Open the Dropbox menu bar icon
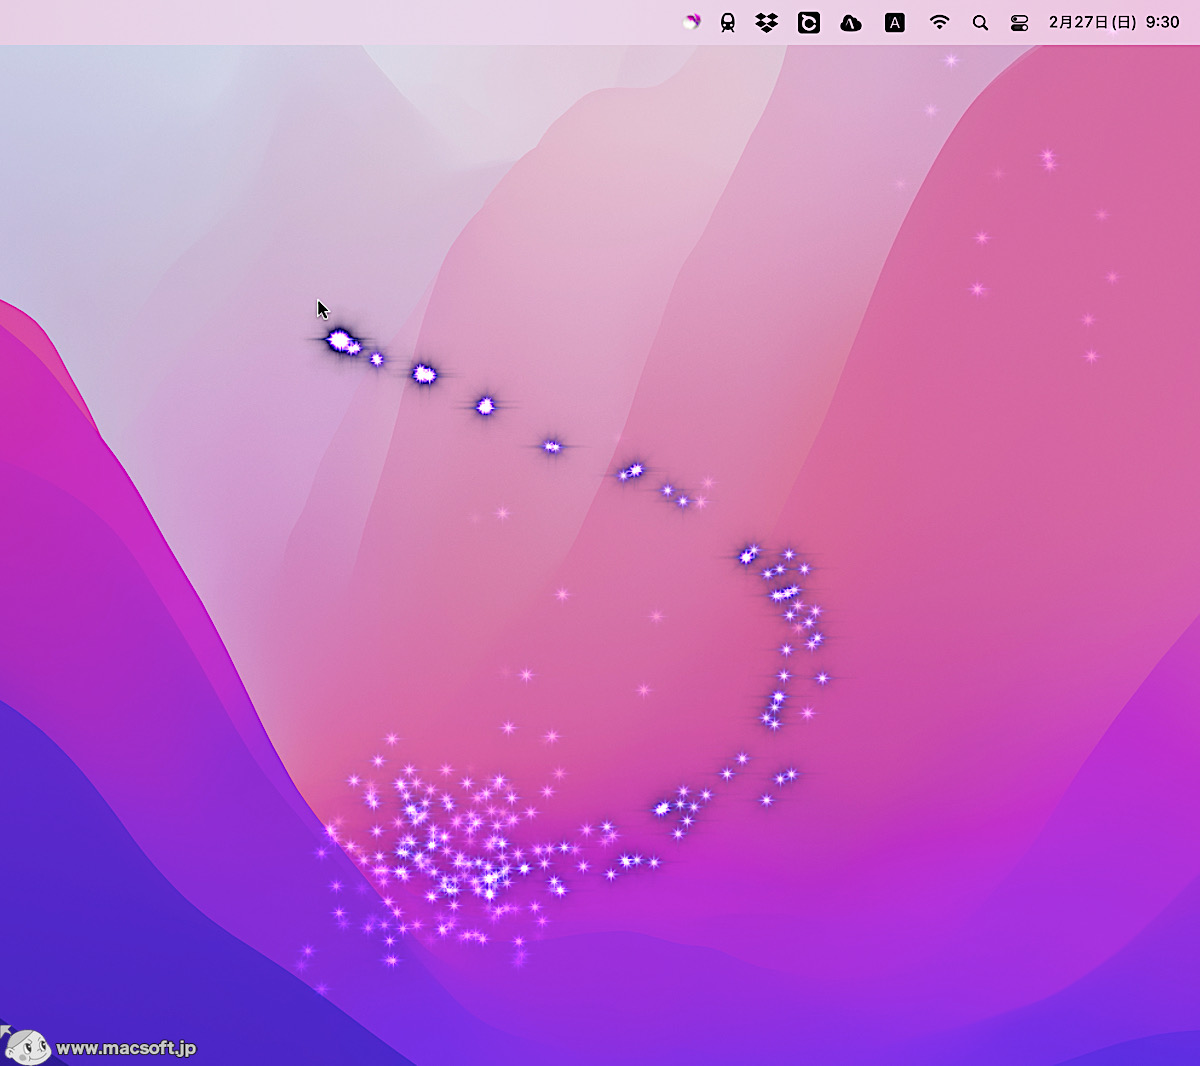This screenshot has height=1066, width=1200. [x=765, y=22]
